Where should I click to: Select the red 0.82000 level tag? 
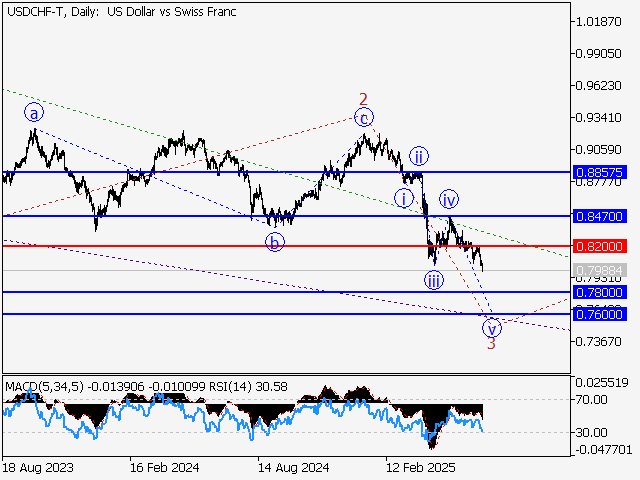tap(601, 246)
